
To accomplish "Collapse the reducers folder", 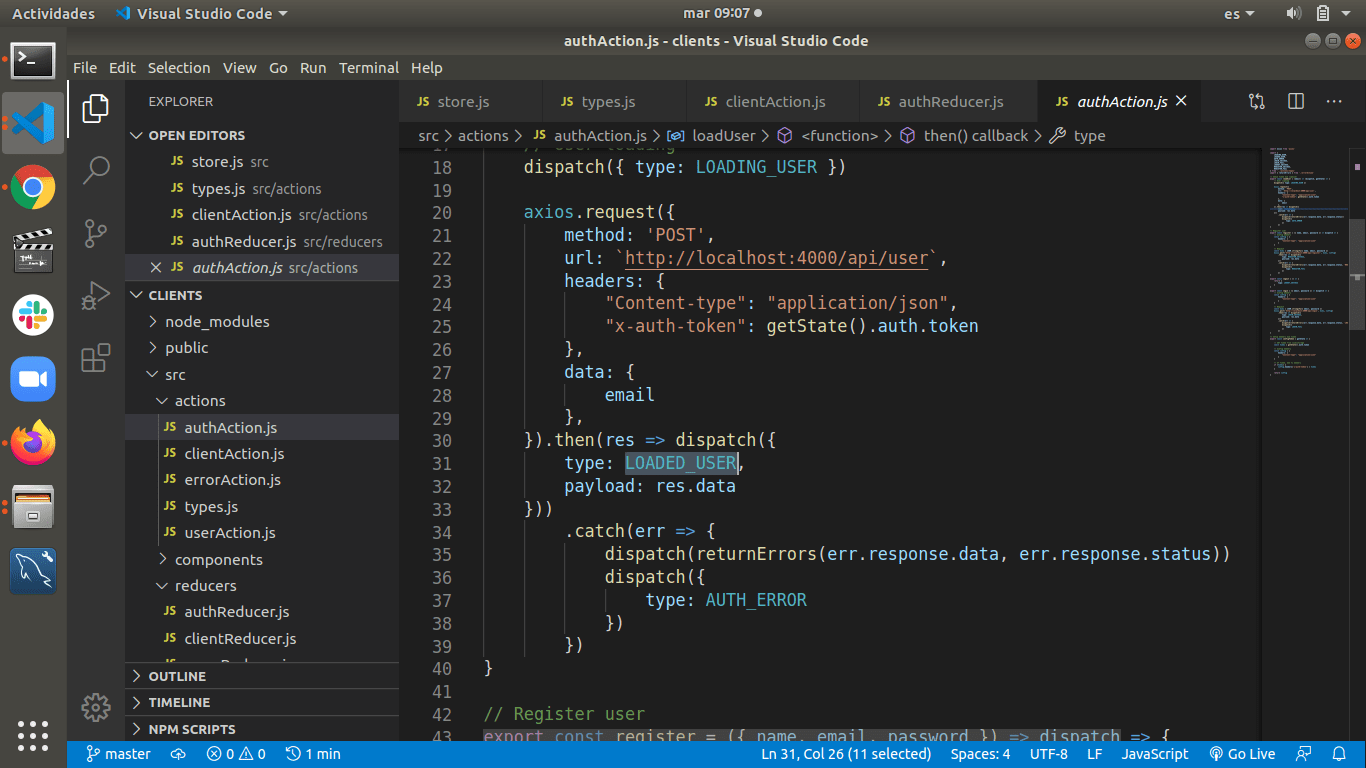I will pyautogui.click(x=205, y=586).
